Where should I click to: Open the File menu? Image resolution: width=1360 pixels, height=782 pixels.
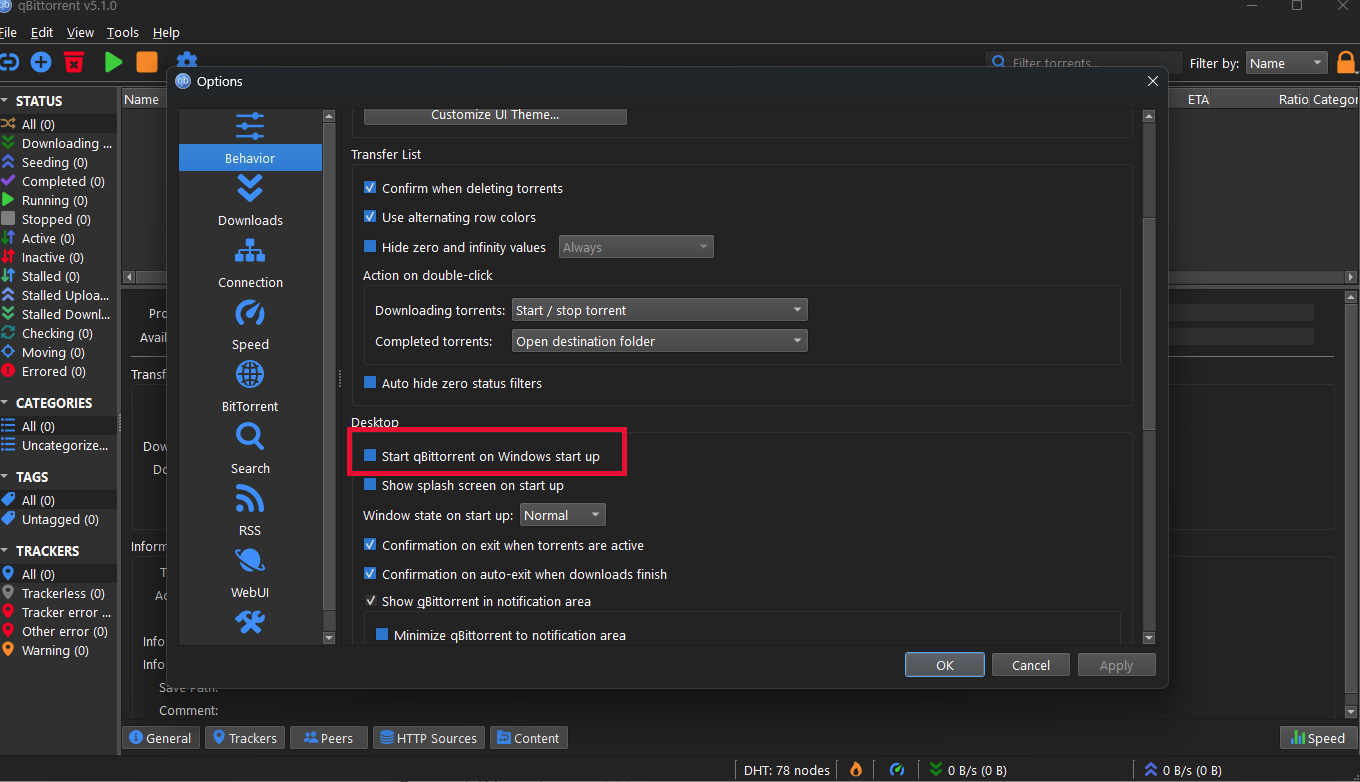pyautogui.click(x=8, y=33)
